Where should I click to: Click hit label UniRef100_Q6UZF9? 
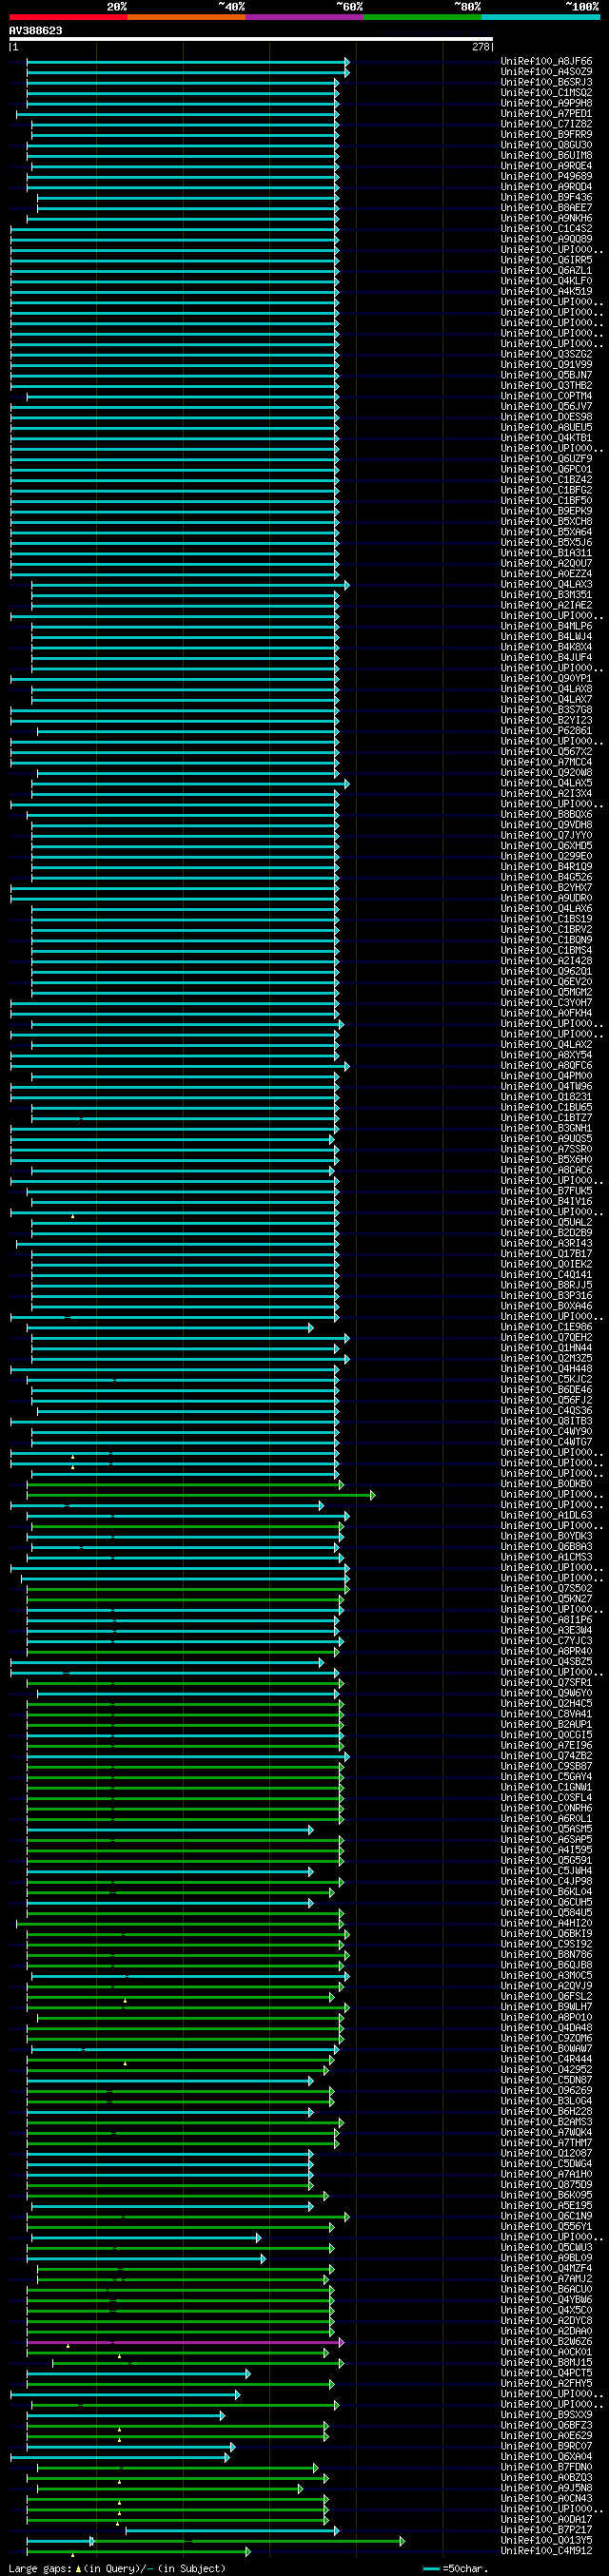(546, 459)
